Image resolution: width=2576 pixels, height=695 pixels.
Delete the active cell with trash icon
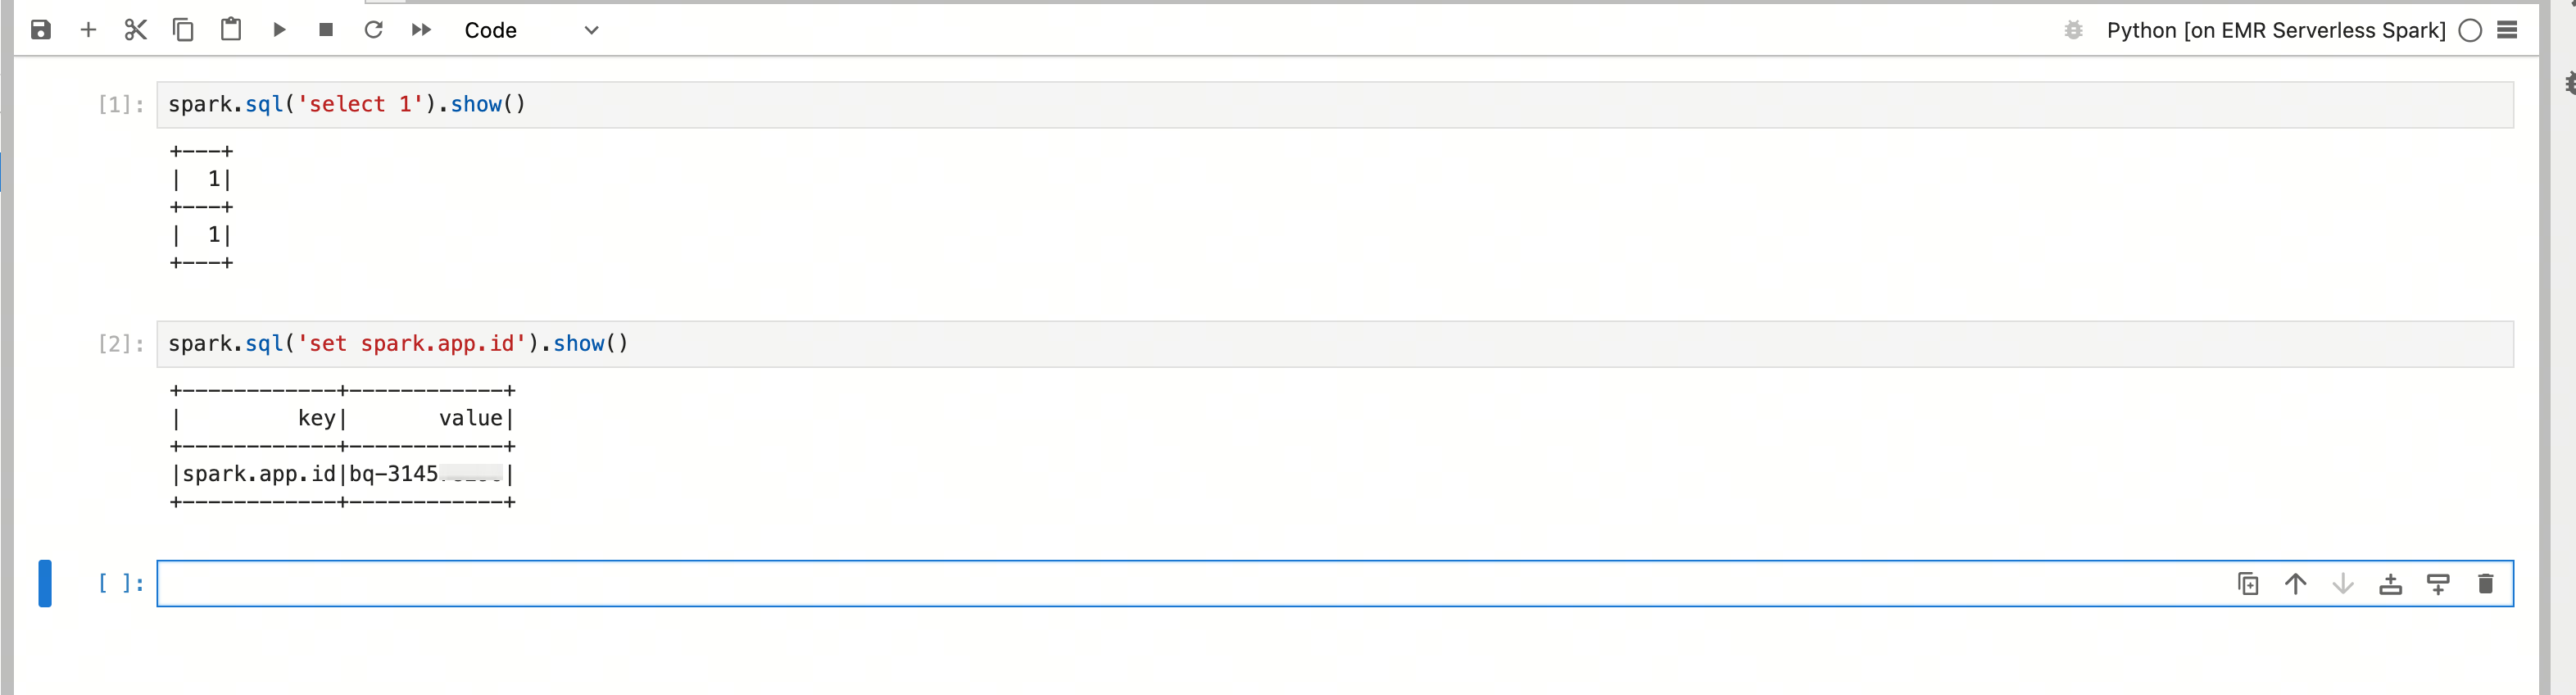pyautogui.click(x=2485, y=584)
